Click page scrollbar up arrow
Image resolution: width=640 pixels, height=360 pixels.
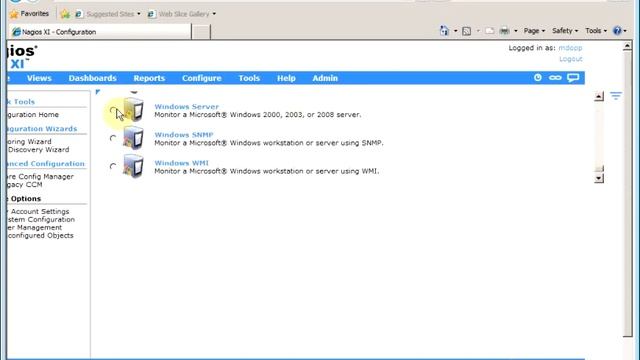click(627, 47)
